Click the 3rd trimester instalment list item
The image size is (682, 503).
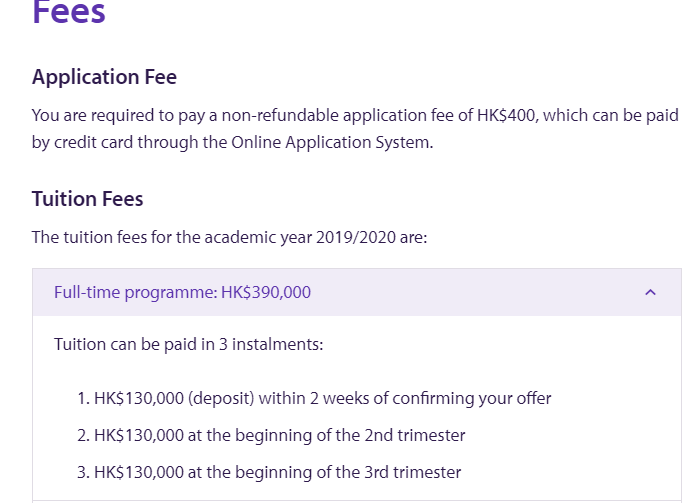pos(269,472)
